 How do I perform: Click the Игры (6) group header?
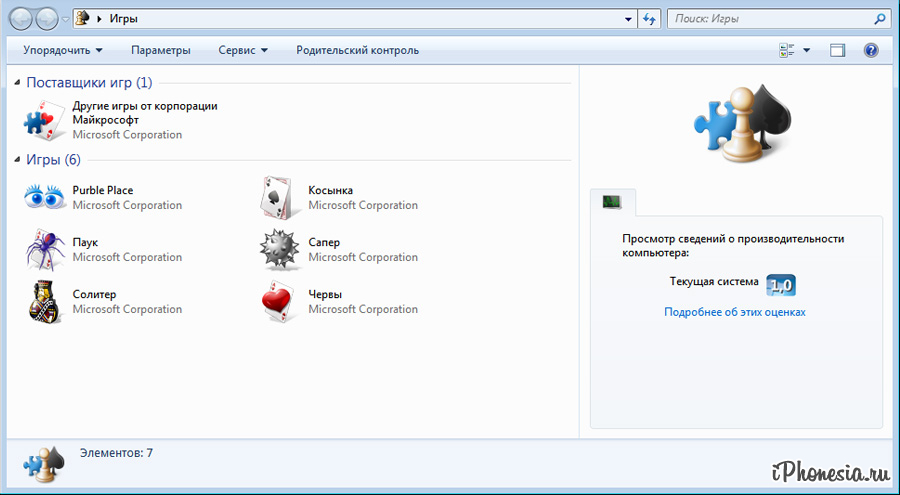[53, 160]
